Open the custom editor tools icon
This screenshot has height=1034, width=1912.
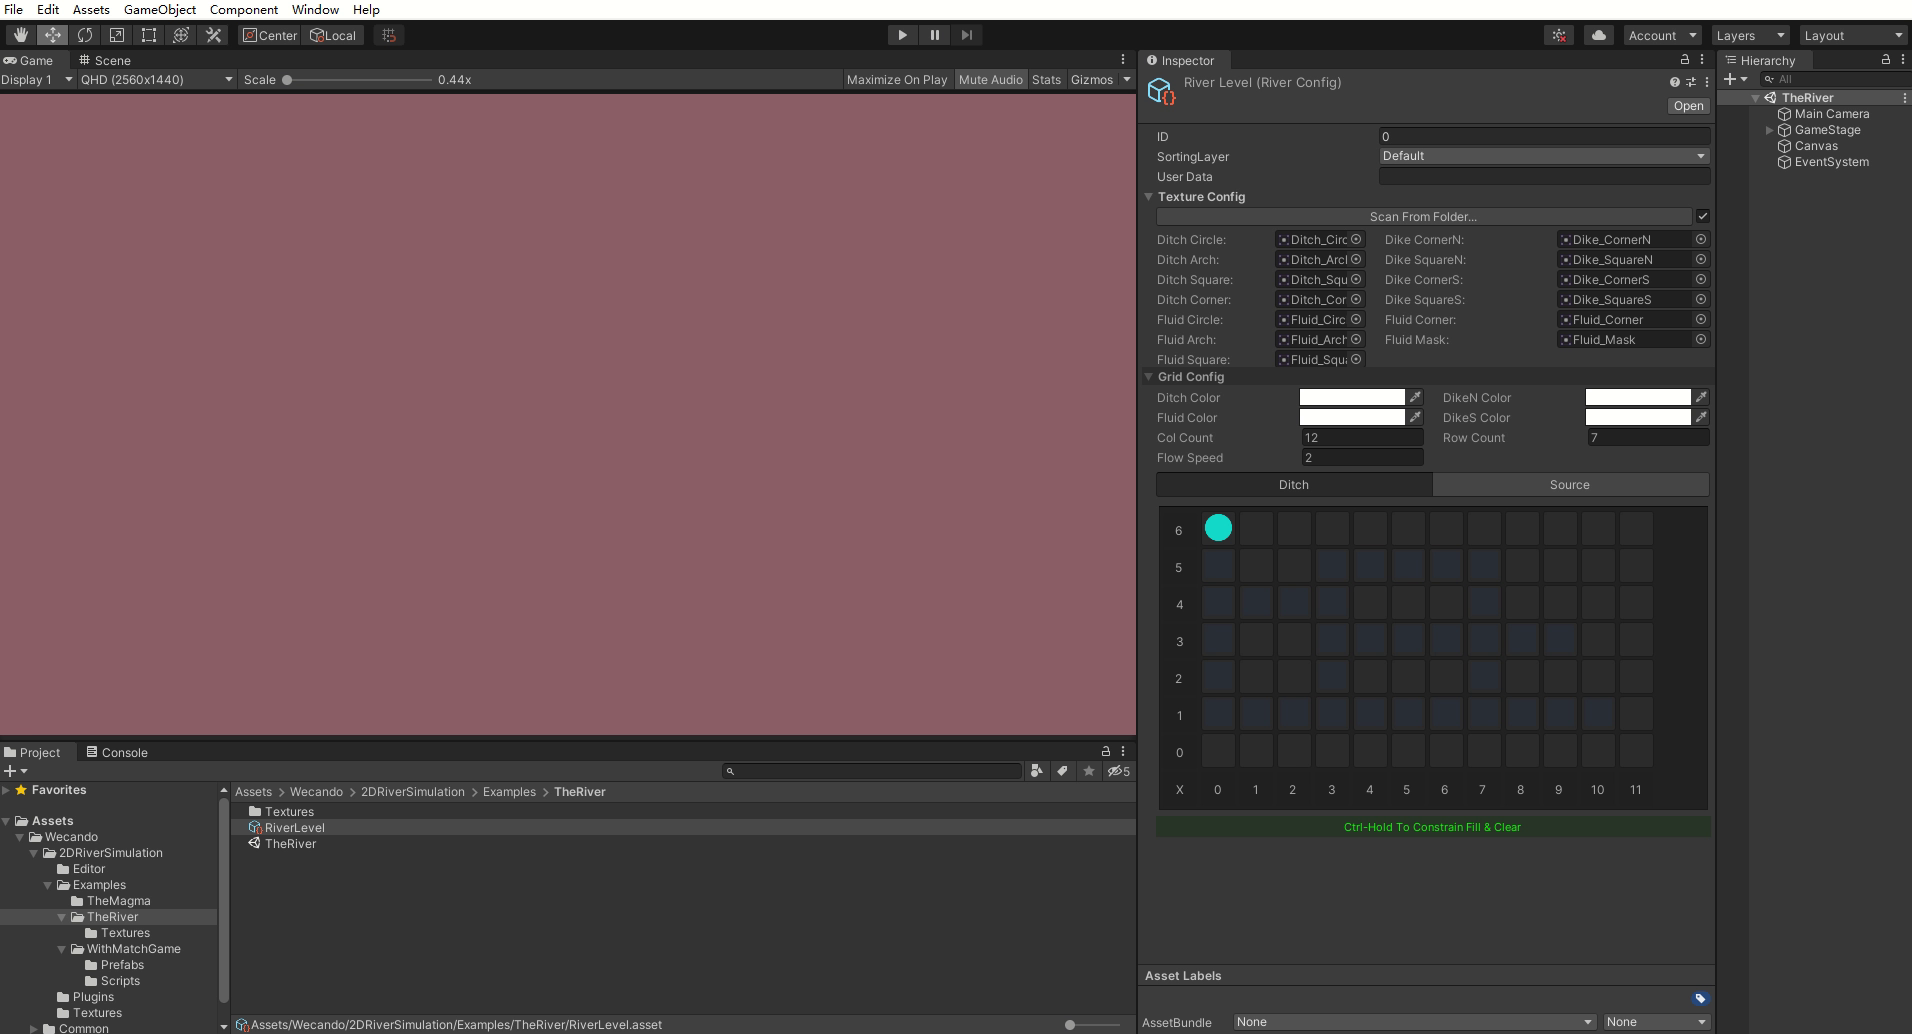[213, 35]
